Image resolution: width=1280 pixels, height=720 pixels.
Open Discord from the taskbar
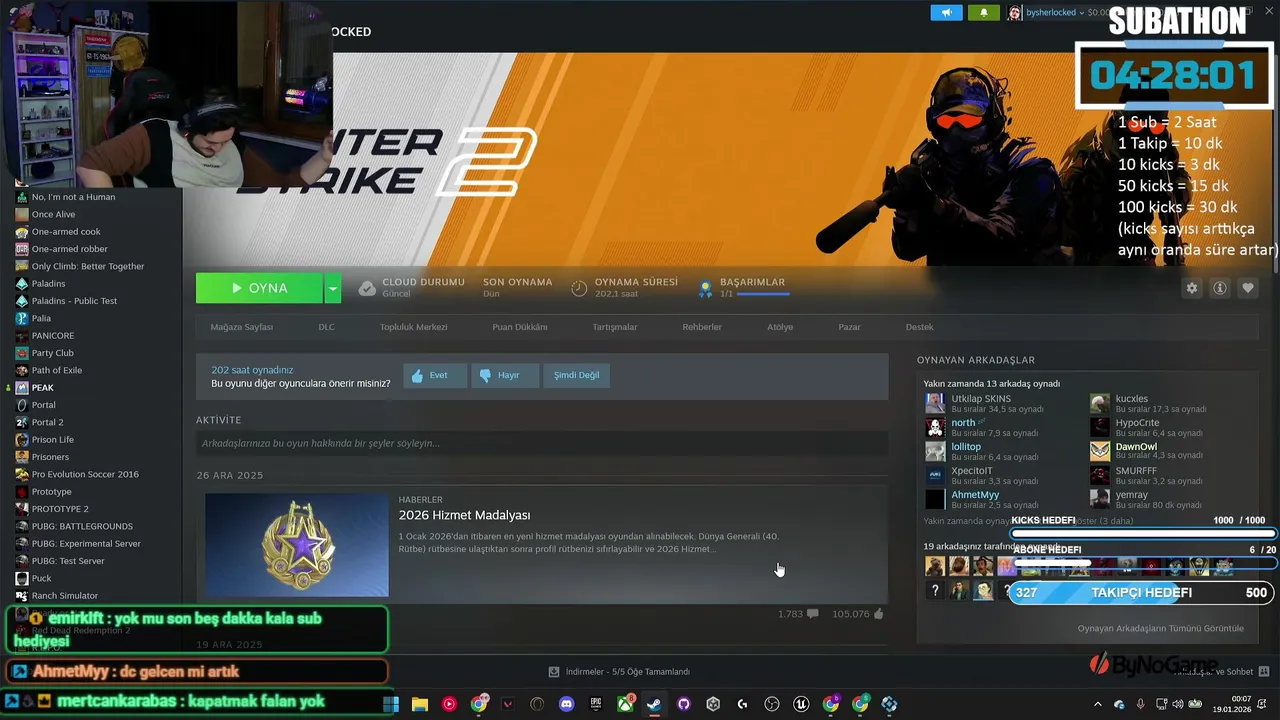click(567, 704)
